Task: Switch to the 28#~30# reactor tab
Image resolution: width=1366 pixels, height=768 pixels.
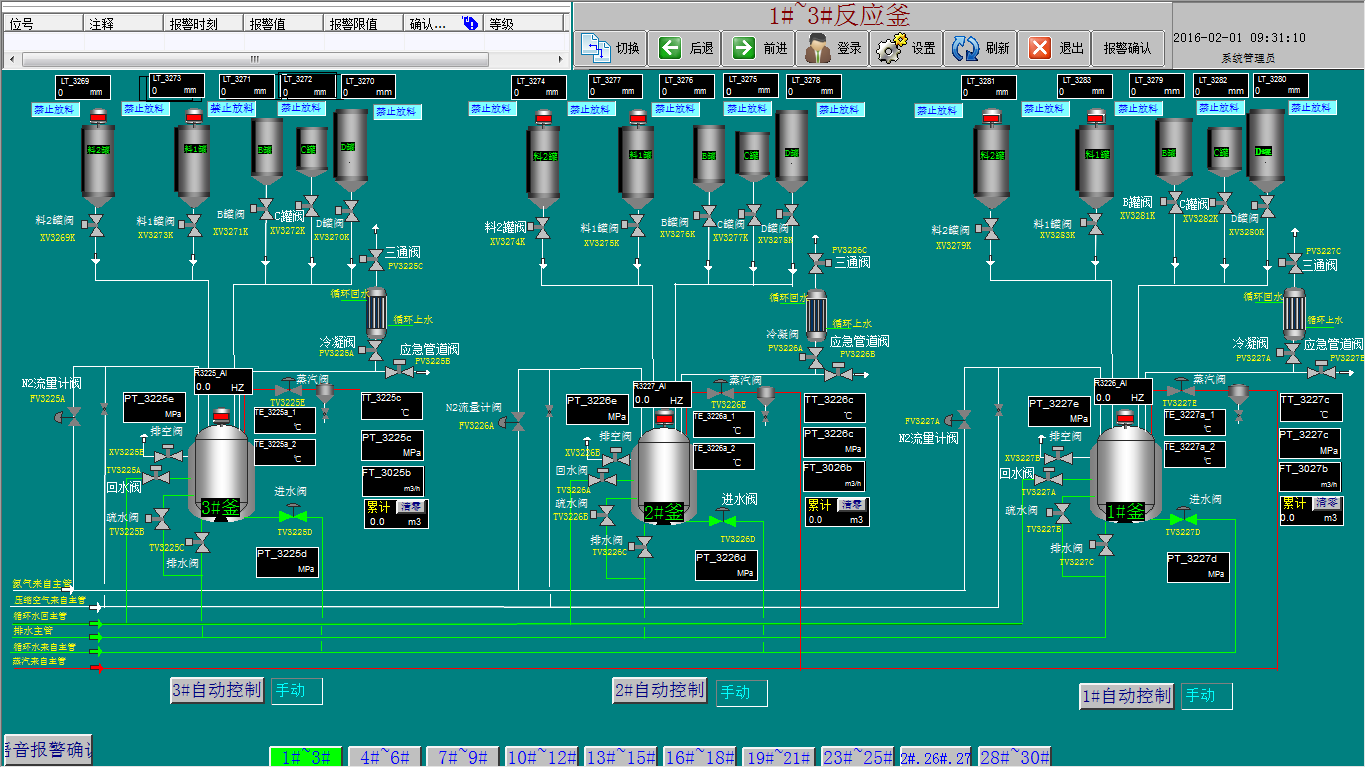Action: [1015, 757]
